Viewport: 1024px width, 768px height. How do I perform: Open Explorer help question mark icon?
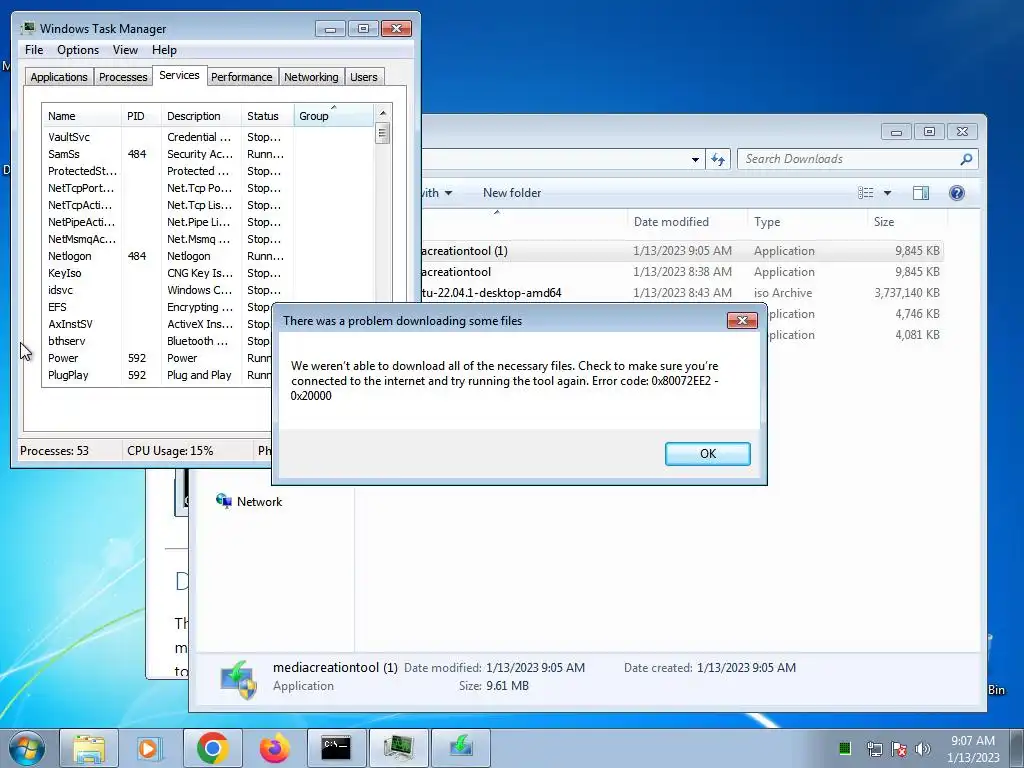tap(957, 193)
